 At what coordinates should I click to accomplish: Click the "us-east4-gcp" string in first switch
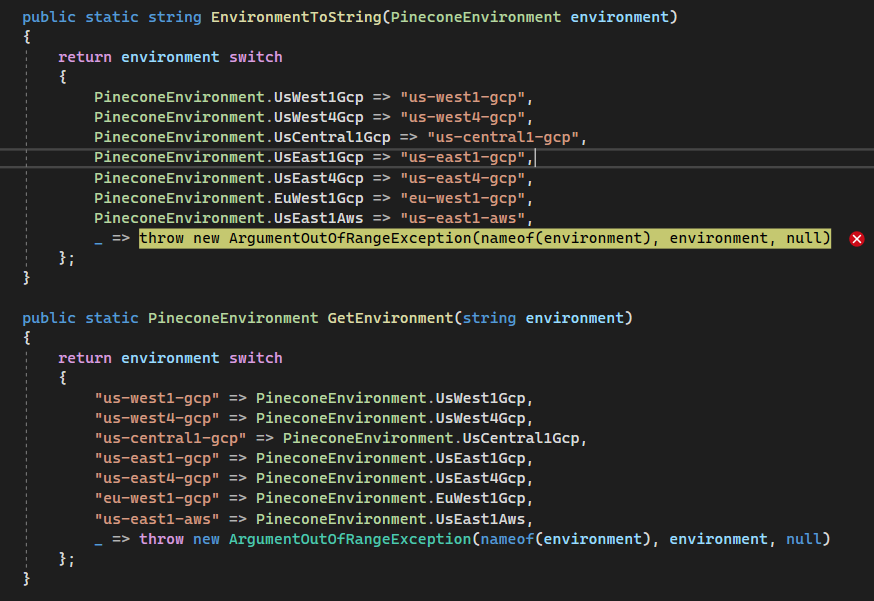pyautogui.click(x=463, y=178)
